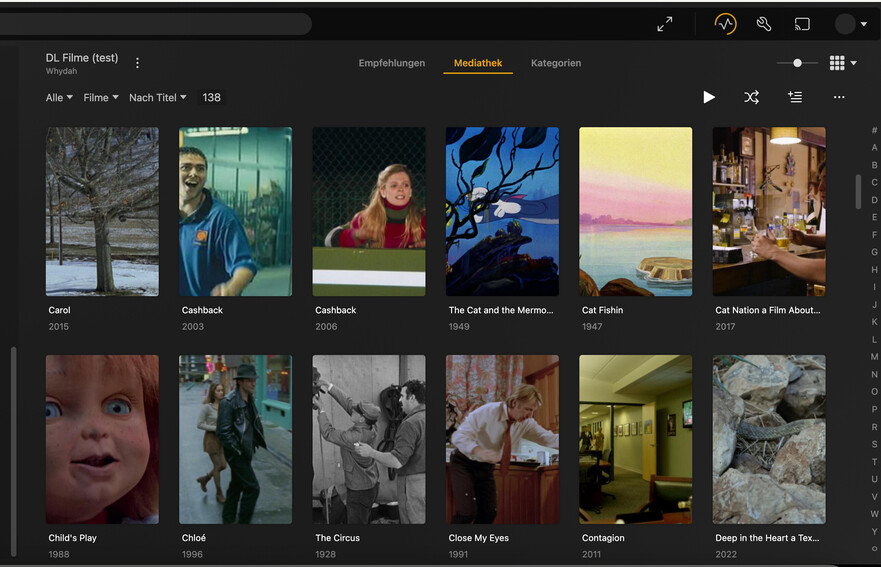Open the three-dot menu beside DL Filme (test)

[137, 63]
